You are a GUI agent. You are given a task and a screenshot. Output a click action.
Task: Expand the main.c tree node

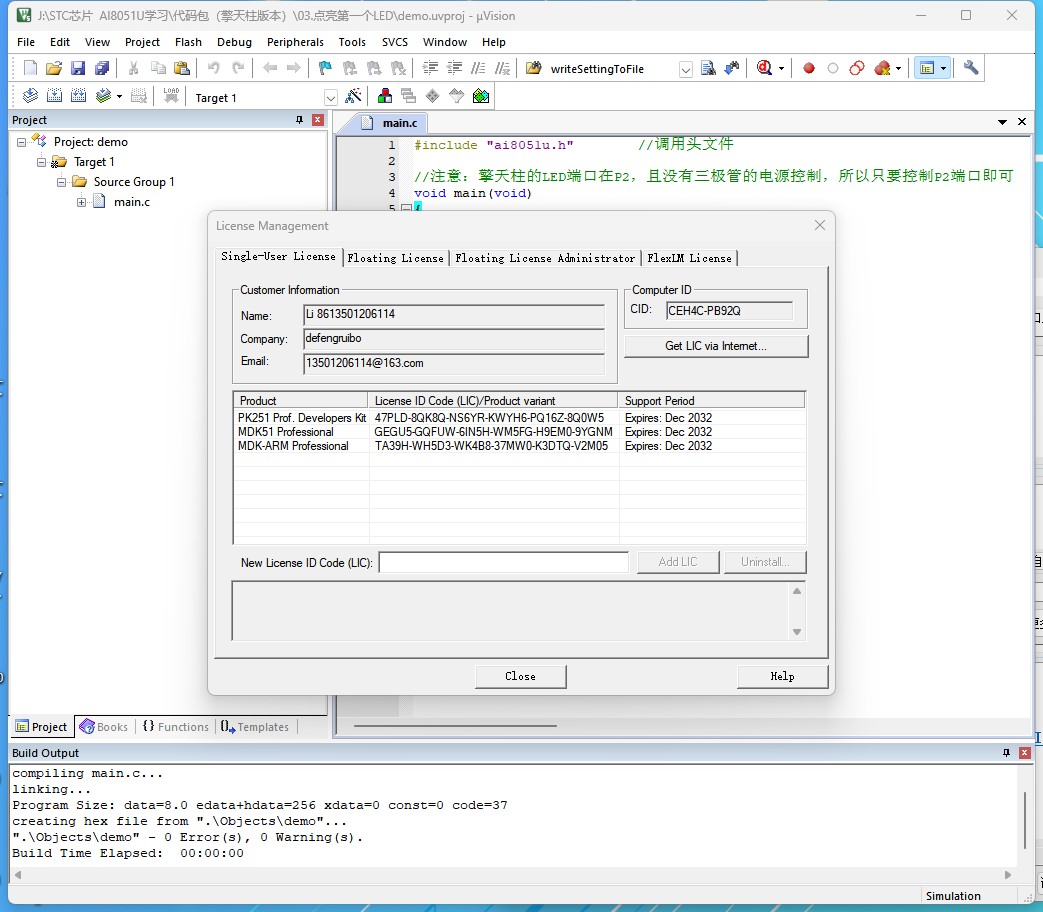[81, 202]
